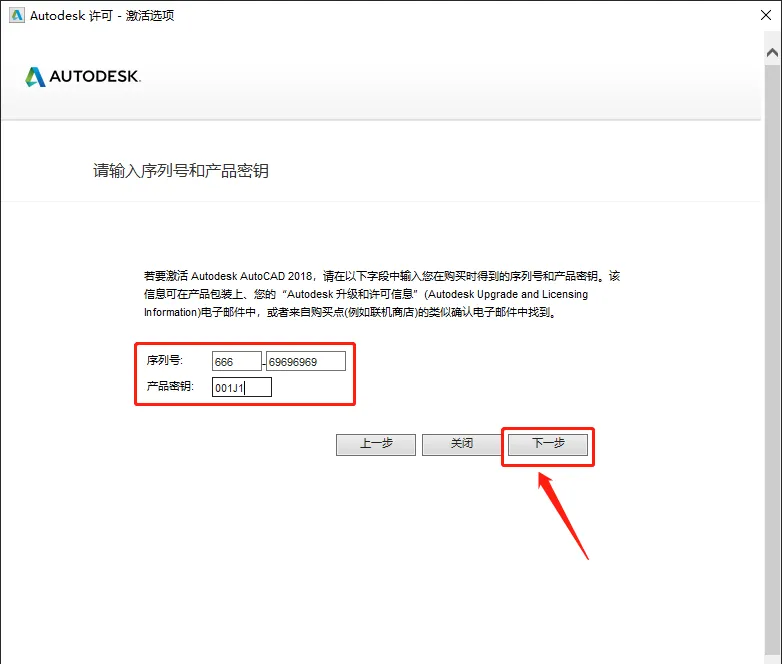Close the Autodesk license window

[766, 15]
